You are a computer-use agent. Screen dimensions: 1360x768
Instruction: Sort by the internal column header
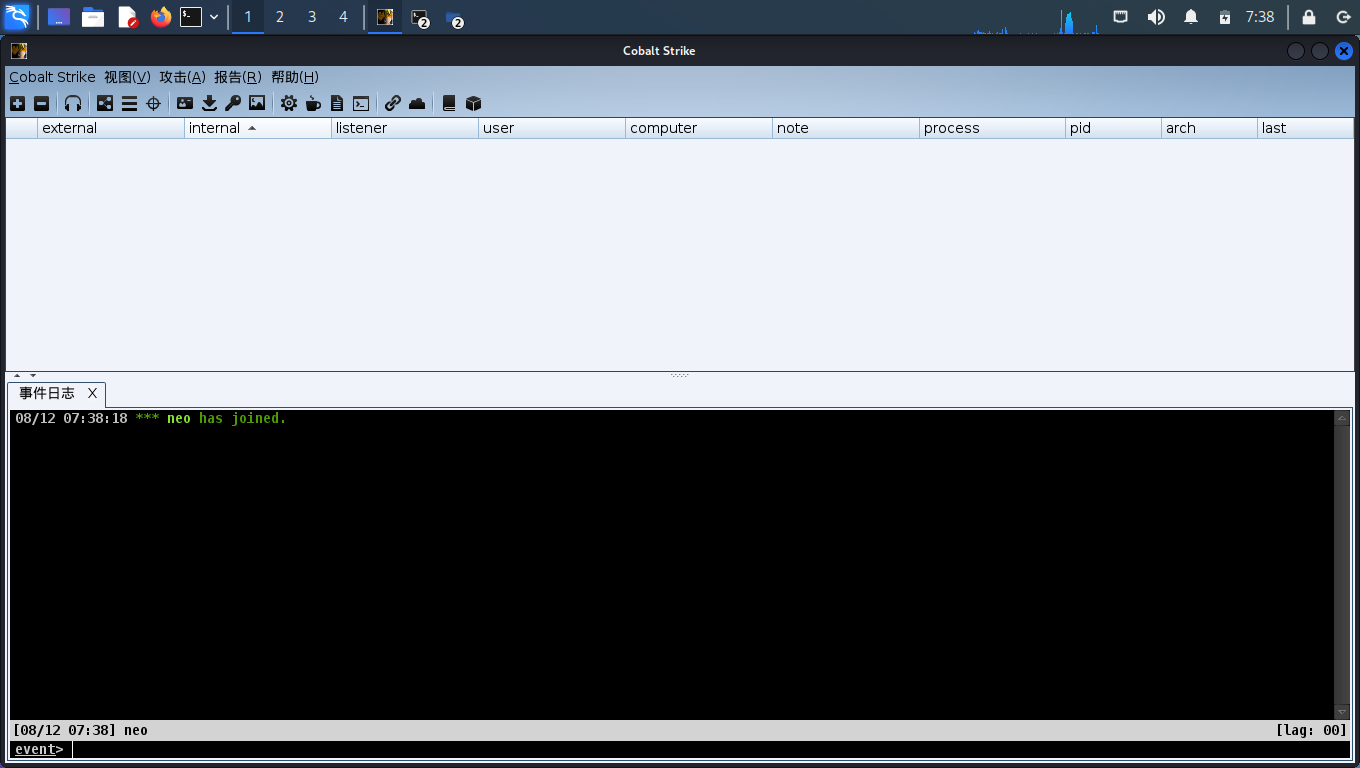[258, 128]
